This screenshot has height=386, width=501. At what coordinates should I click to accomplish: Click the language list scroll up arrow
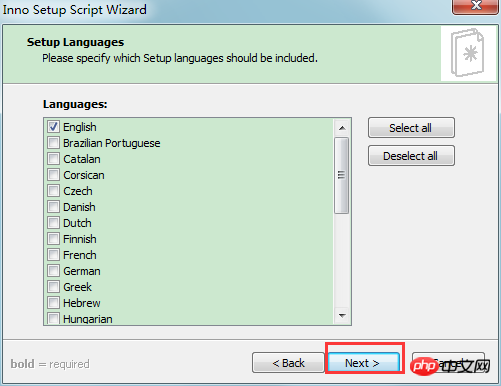pyautogui.click(x=342, y=128)
